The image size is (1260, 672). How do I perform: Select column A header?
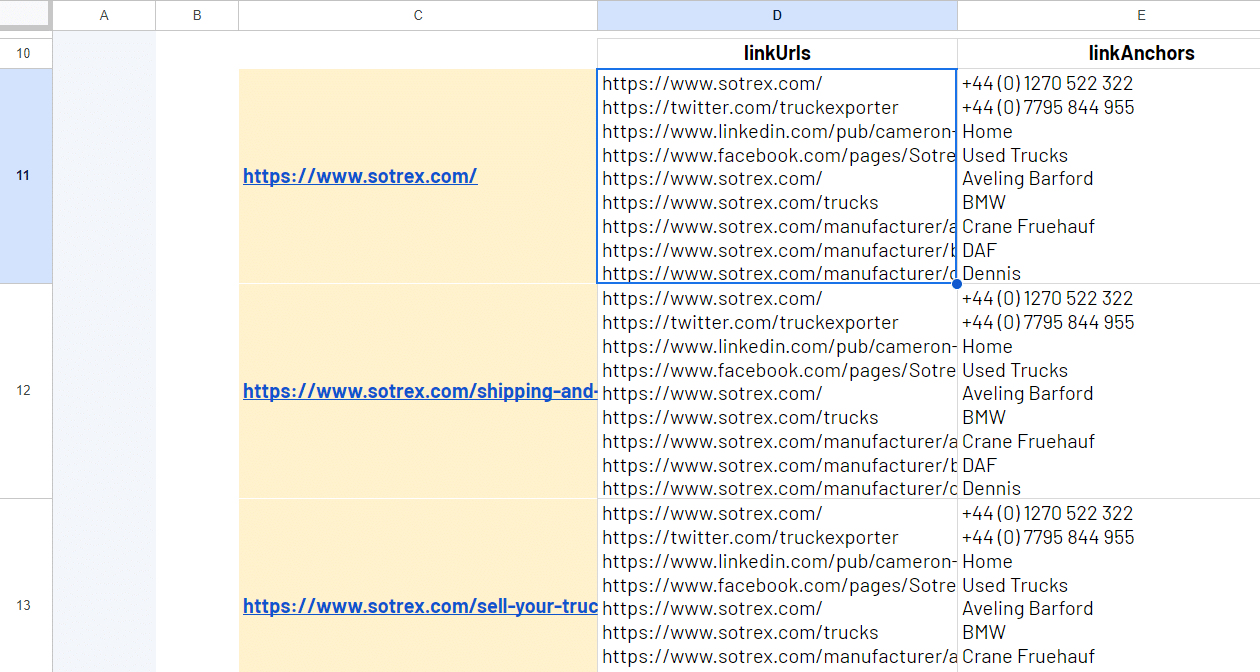pos(104,15)
